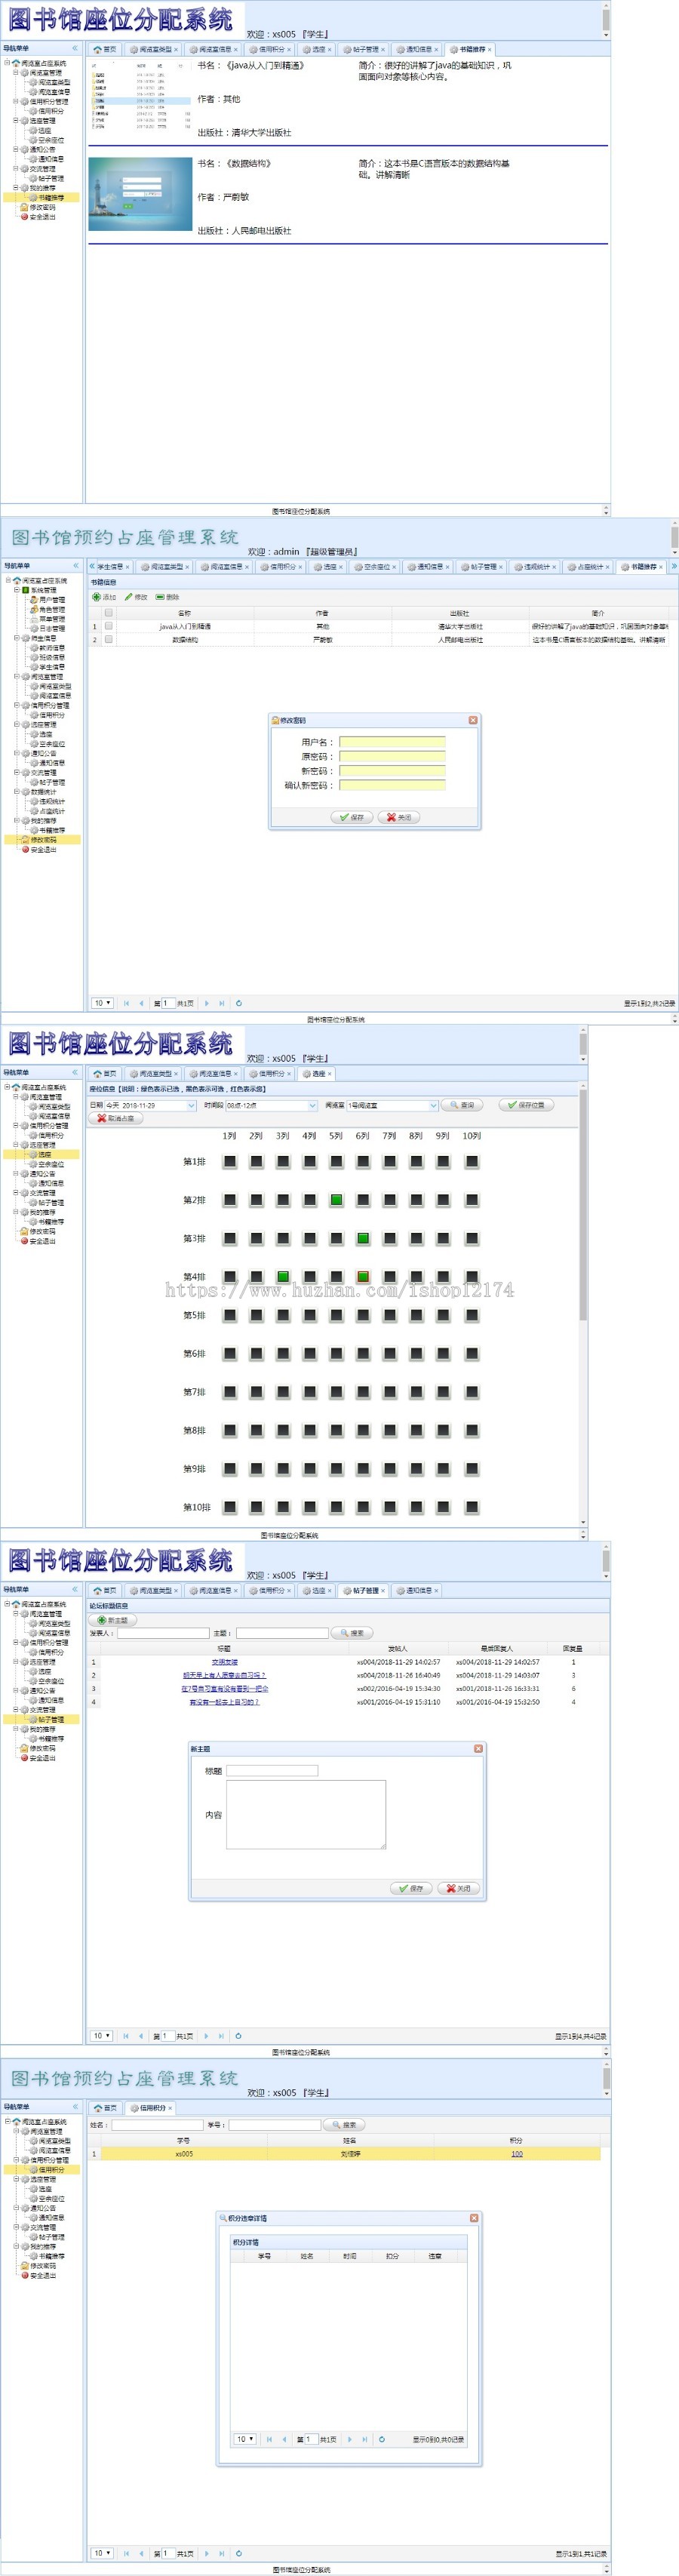The width and height of the screenshot is (679, 2576).
Task: Click 保存位置 button on seat selection screen
Action: click(x=526, y=1106)
